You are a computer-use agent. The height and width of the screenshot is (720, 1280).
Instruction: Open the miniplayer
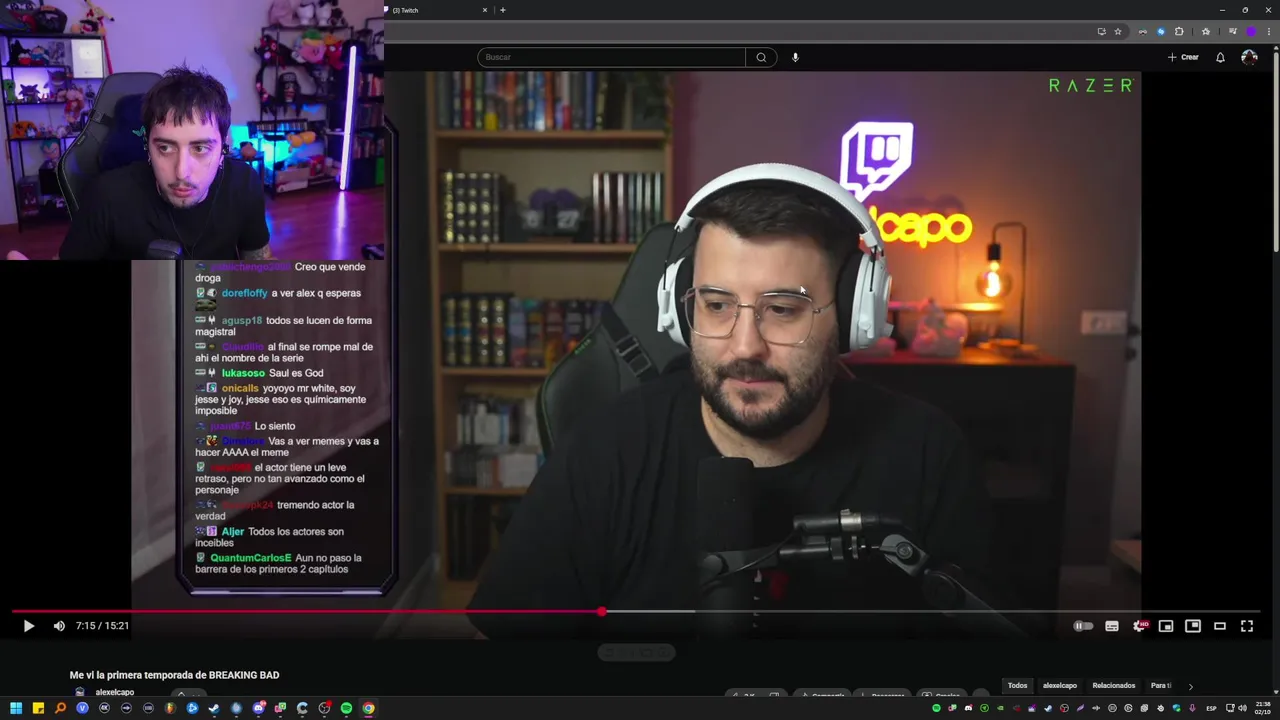[1166, 626]
